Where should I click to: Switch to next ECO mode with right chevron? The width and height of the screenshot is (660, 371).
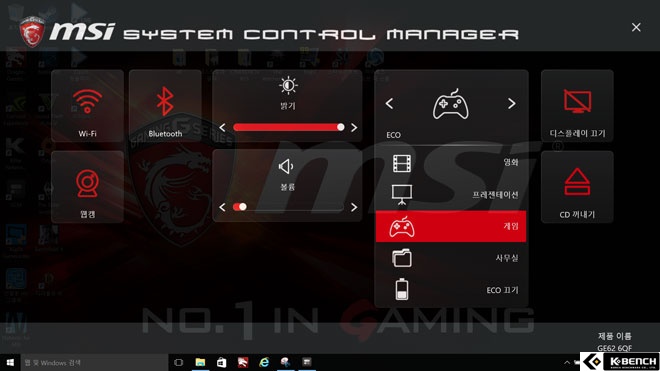(x=511, y=104)
